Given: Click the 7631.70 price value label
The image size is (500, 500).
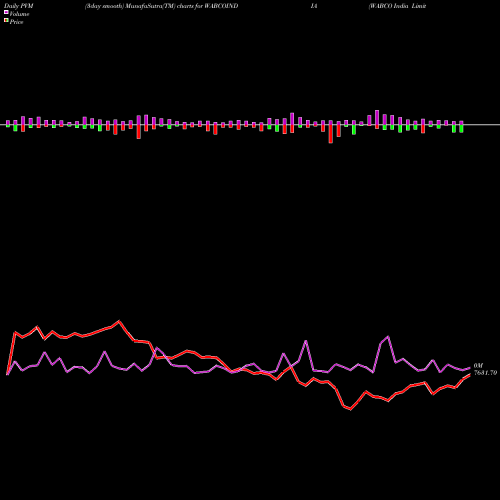Looking at the screenshot, I should (485, 373).
